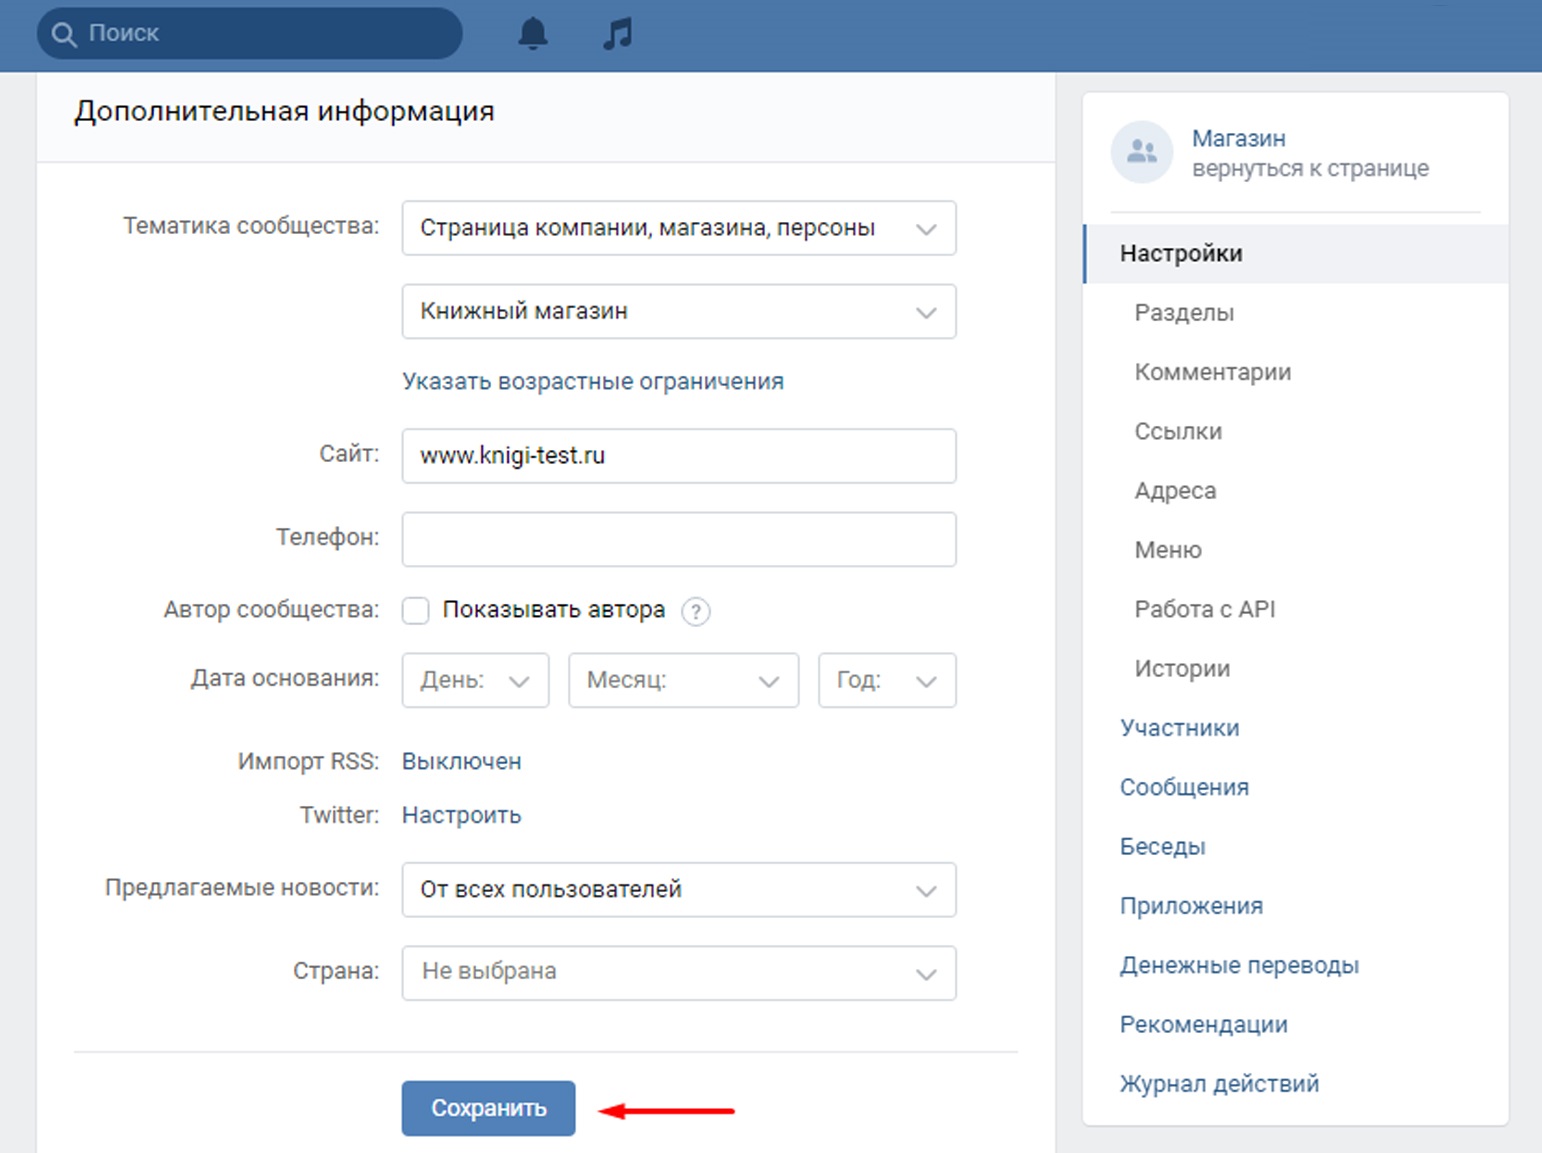This screenshot has width=1542, height=1153.
Task: Expand the Тематика сообщества dropdown
Action: pyautogui.click(x=678, y=228)
